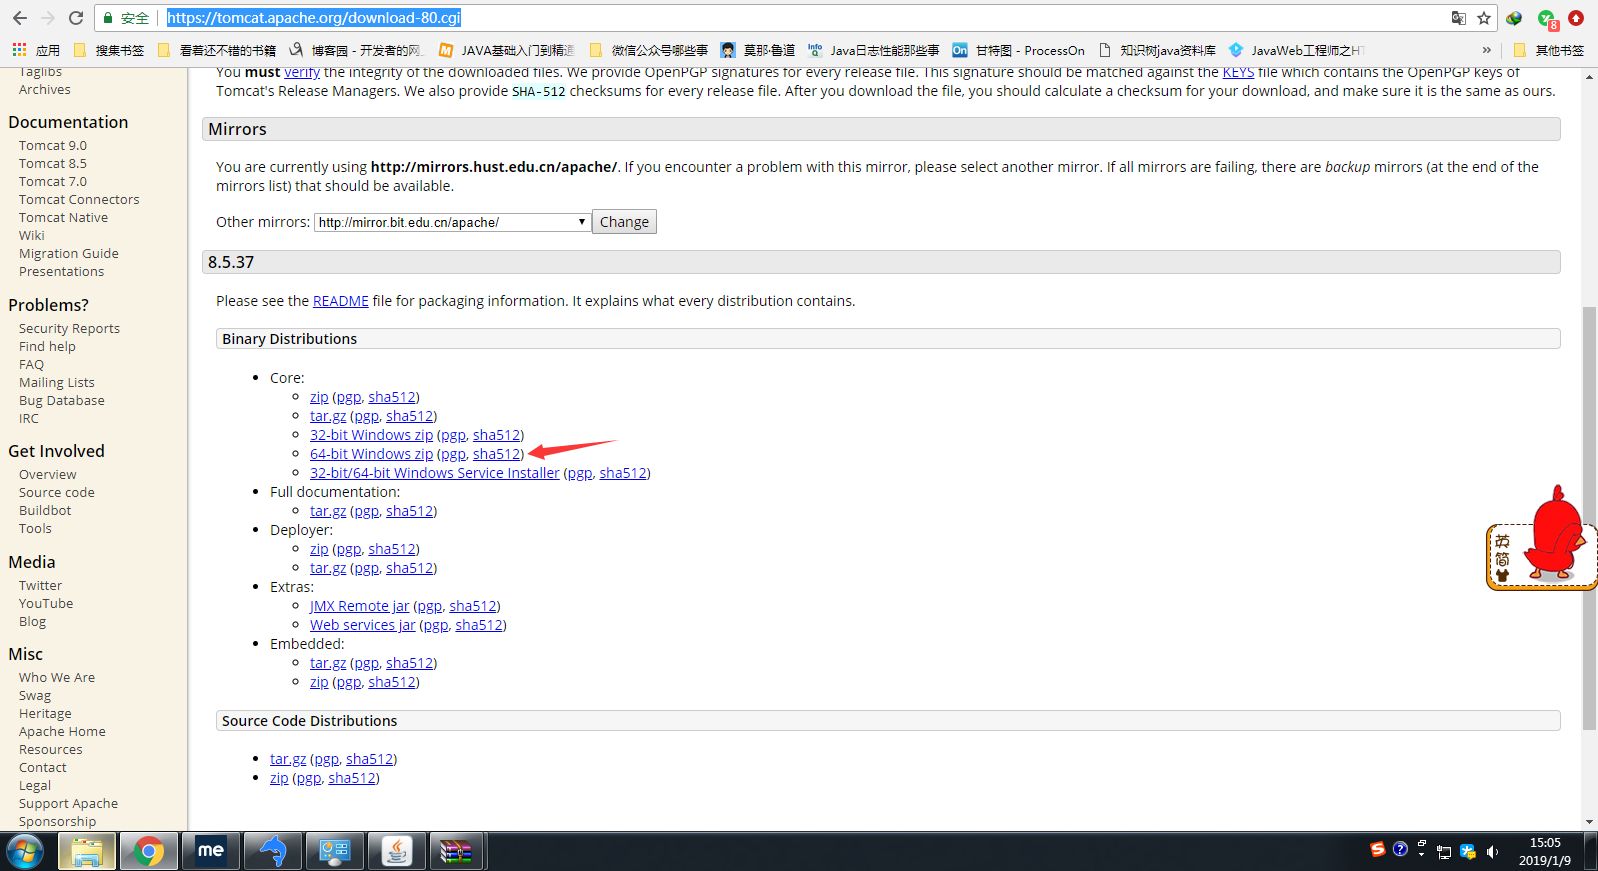Open the blue bird app in taskbar
The image size is (1598, 871).
272,852
